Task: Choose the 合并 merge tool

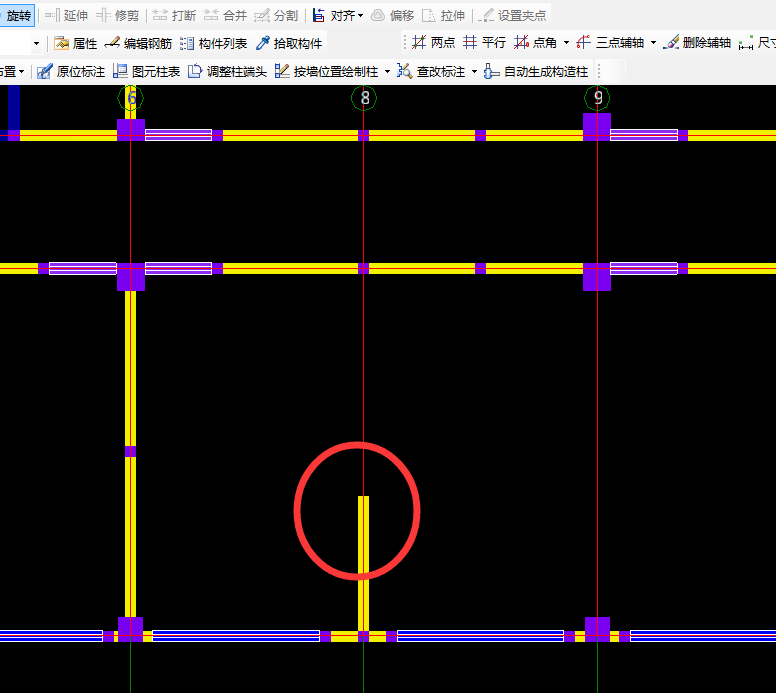Action: click(x=225, y=16)
